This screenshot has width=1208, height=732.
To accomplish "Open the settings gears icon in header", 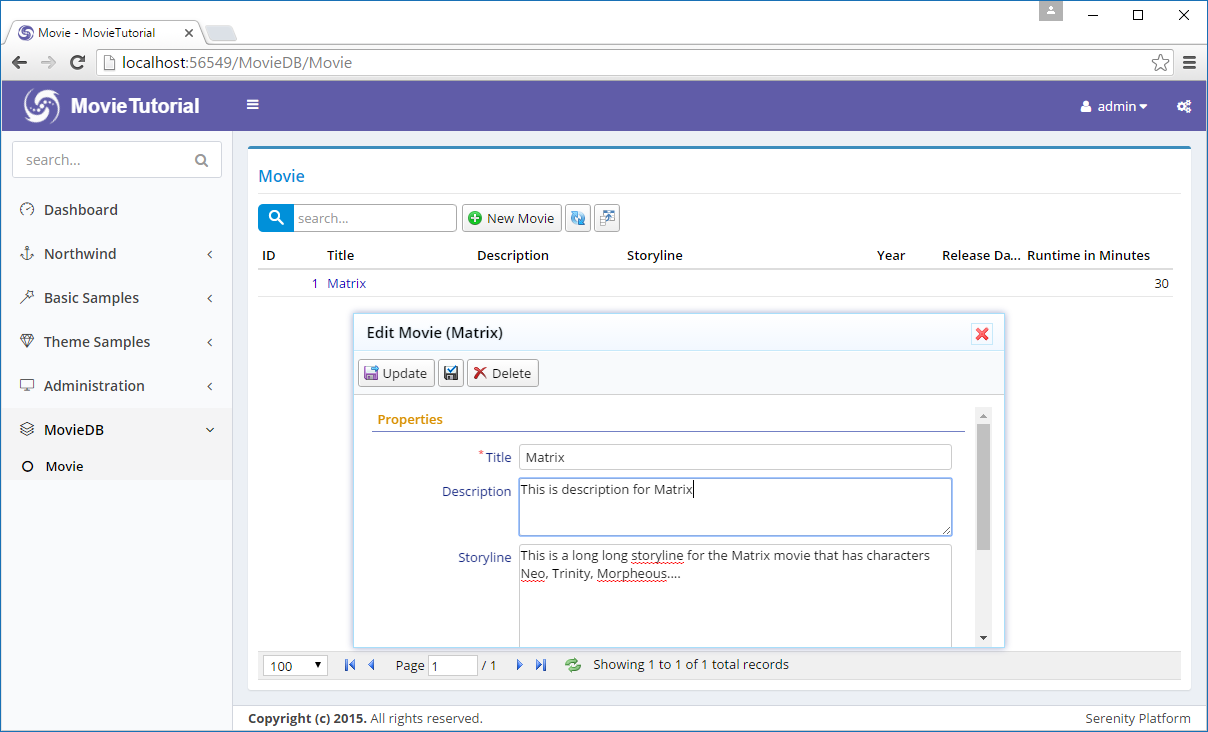I will click(1184, 106).
